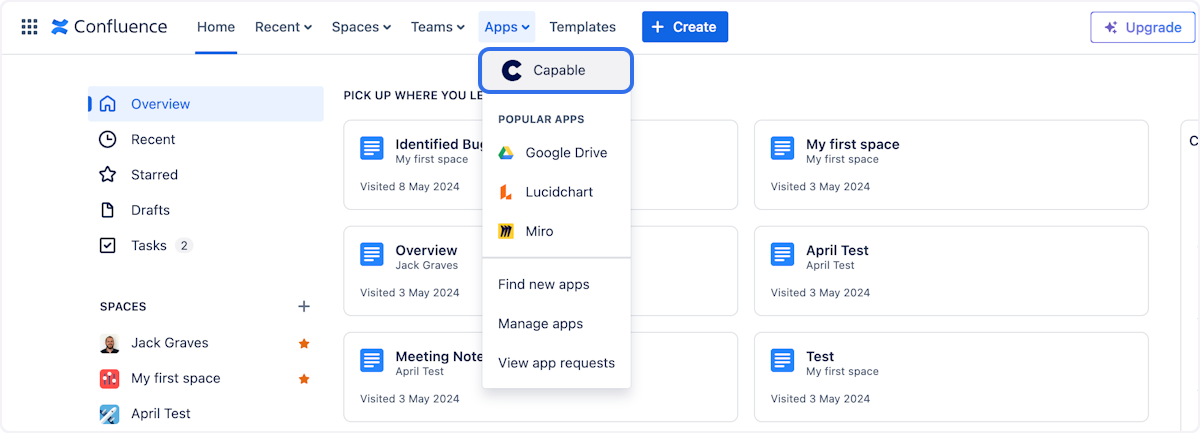Click the sparkle icon on Upgrade button
The image size is (1200, 433).
(1111, 27)
